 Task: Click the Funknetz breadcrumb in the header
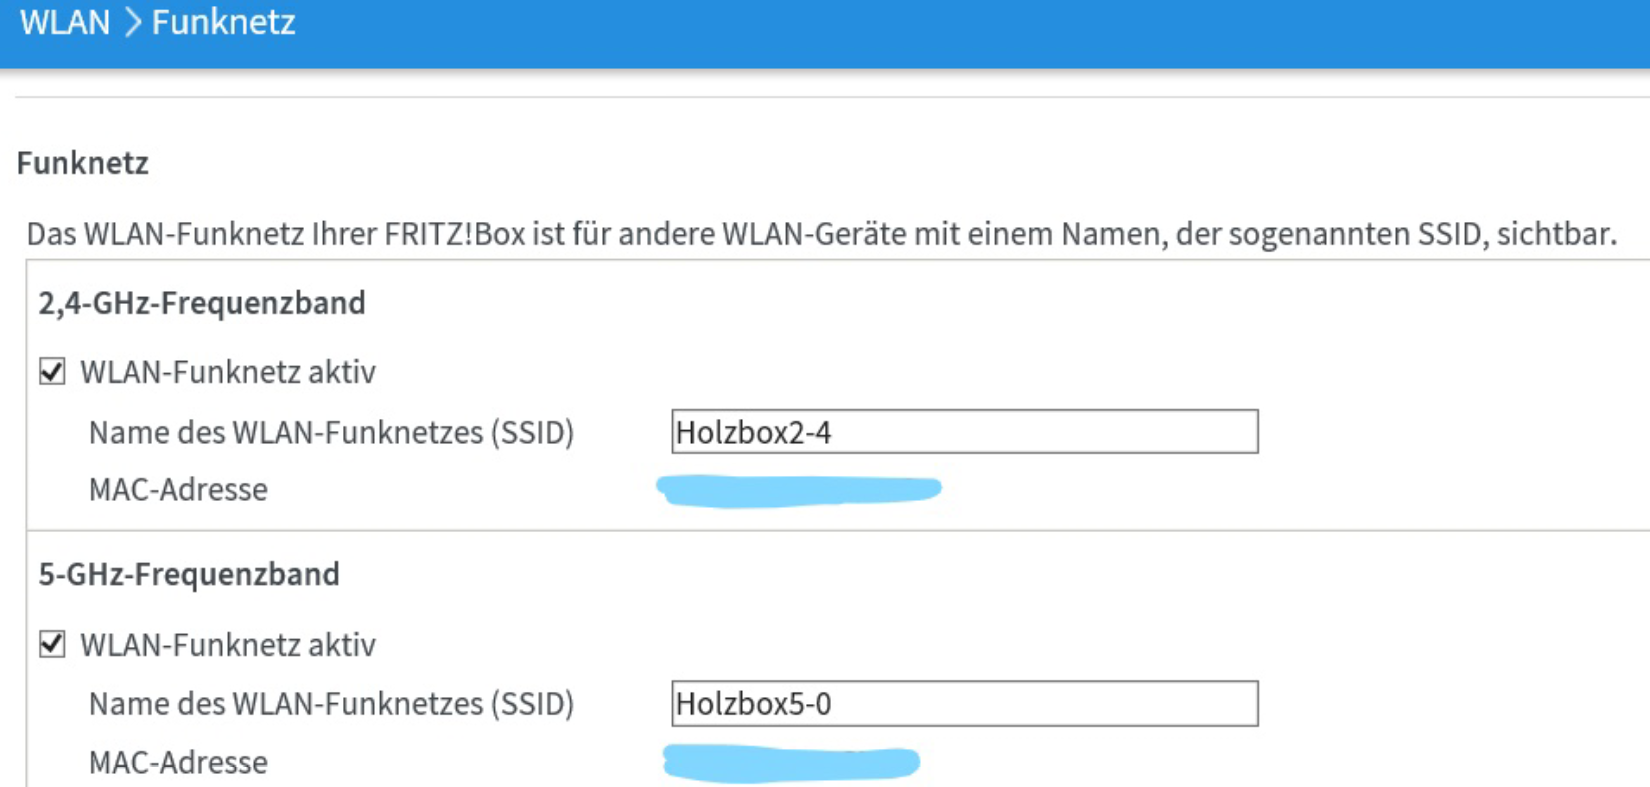(223, 22)
